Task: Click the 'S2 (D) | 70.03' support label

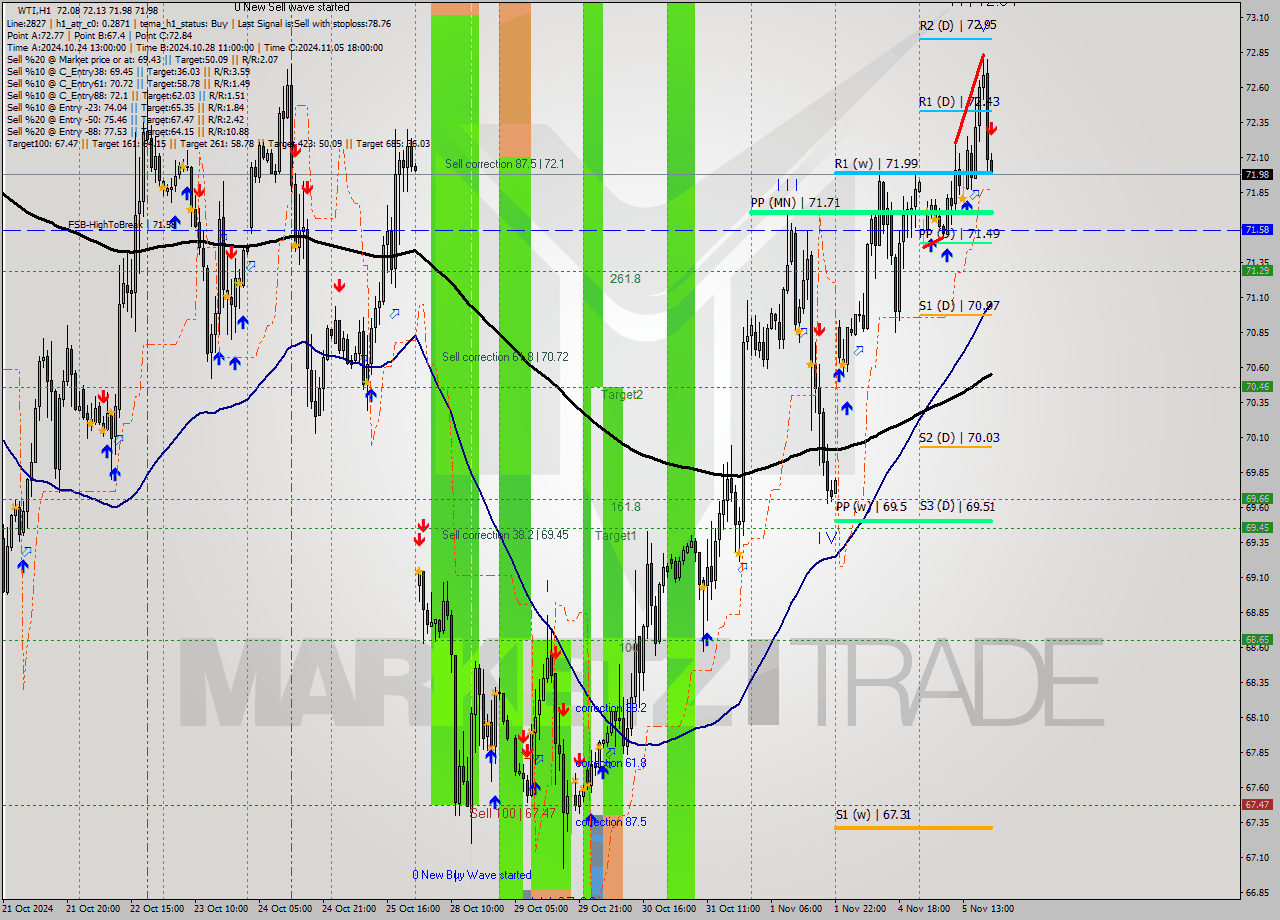Action: pyautogui.click(x=959, y=438)
